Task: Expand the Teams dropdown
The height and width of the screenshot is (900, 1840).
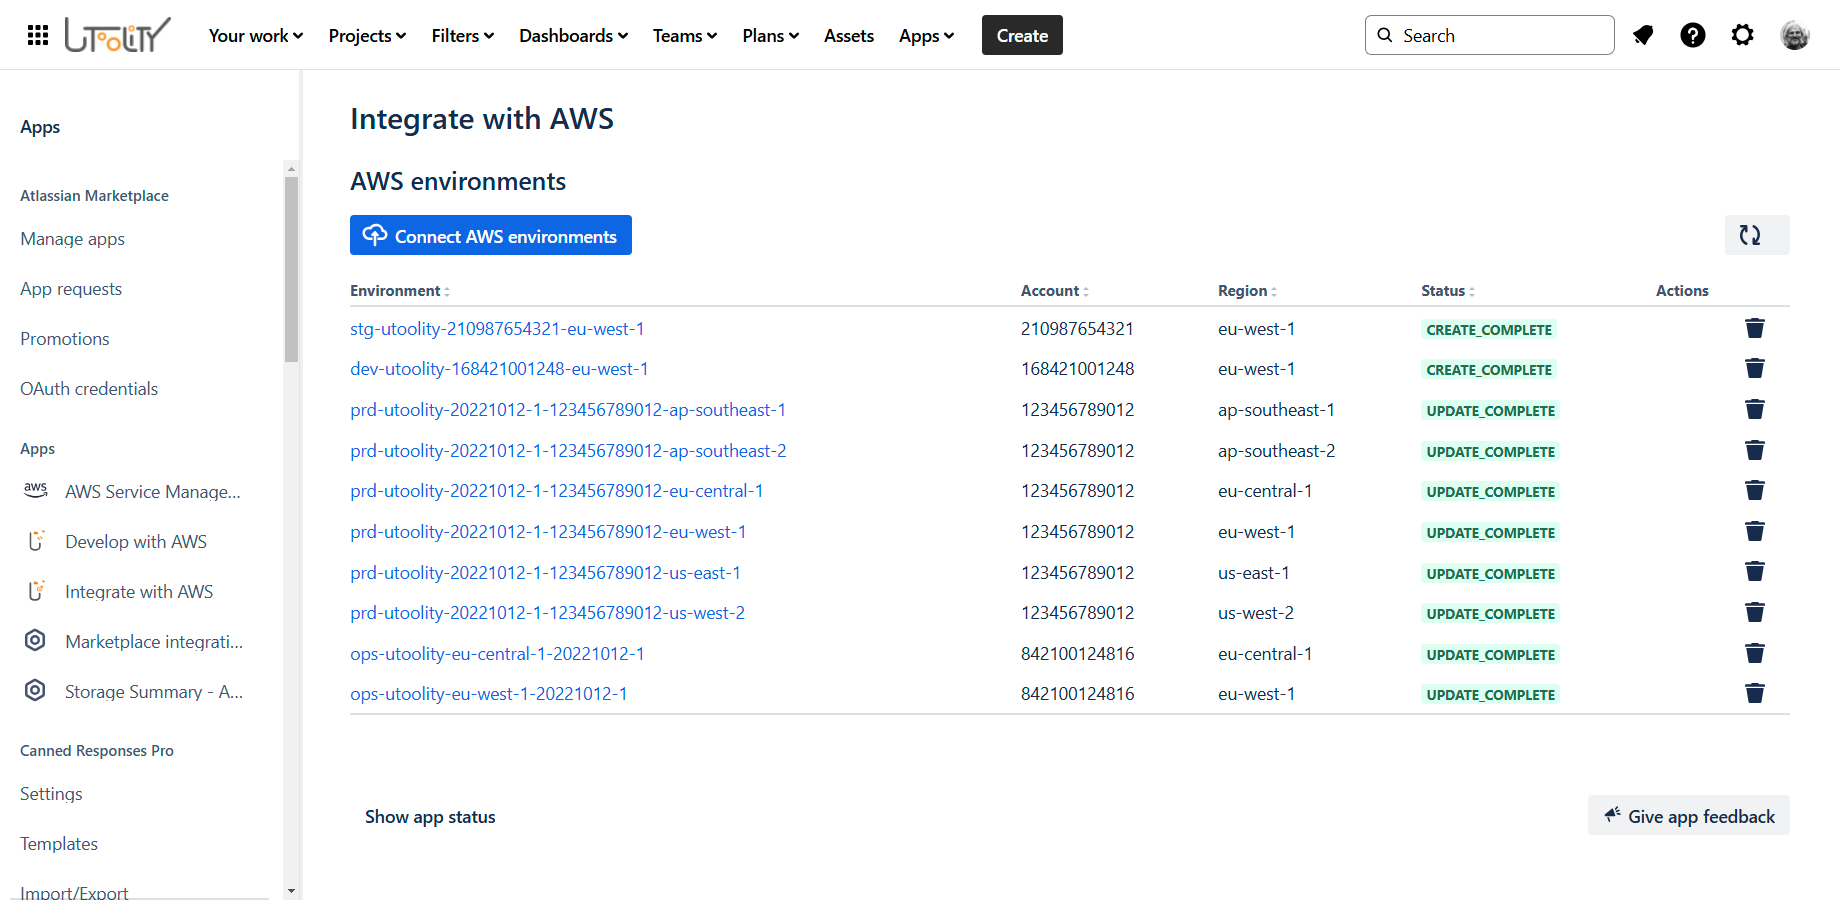Action: pyautogui.click(x=685, y=36)
